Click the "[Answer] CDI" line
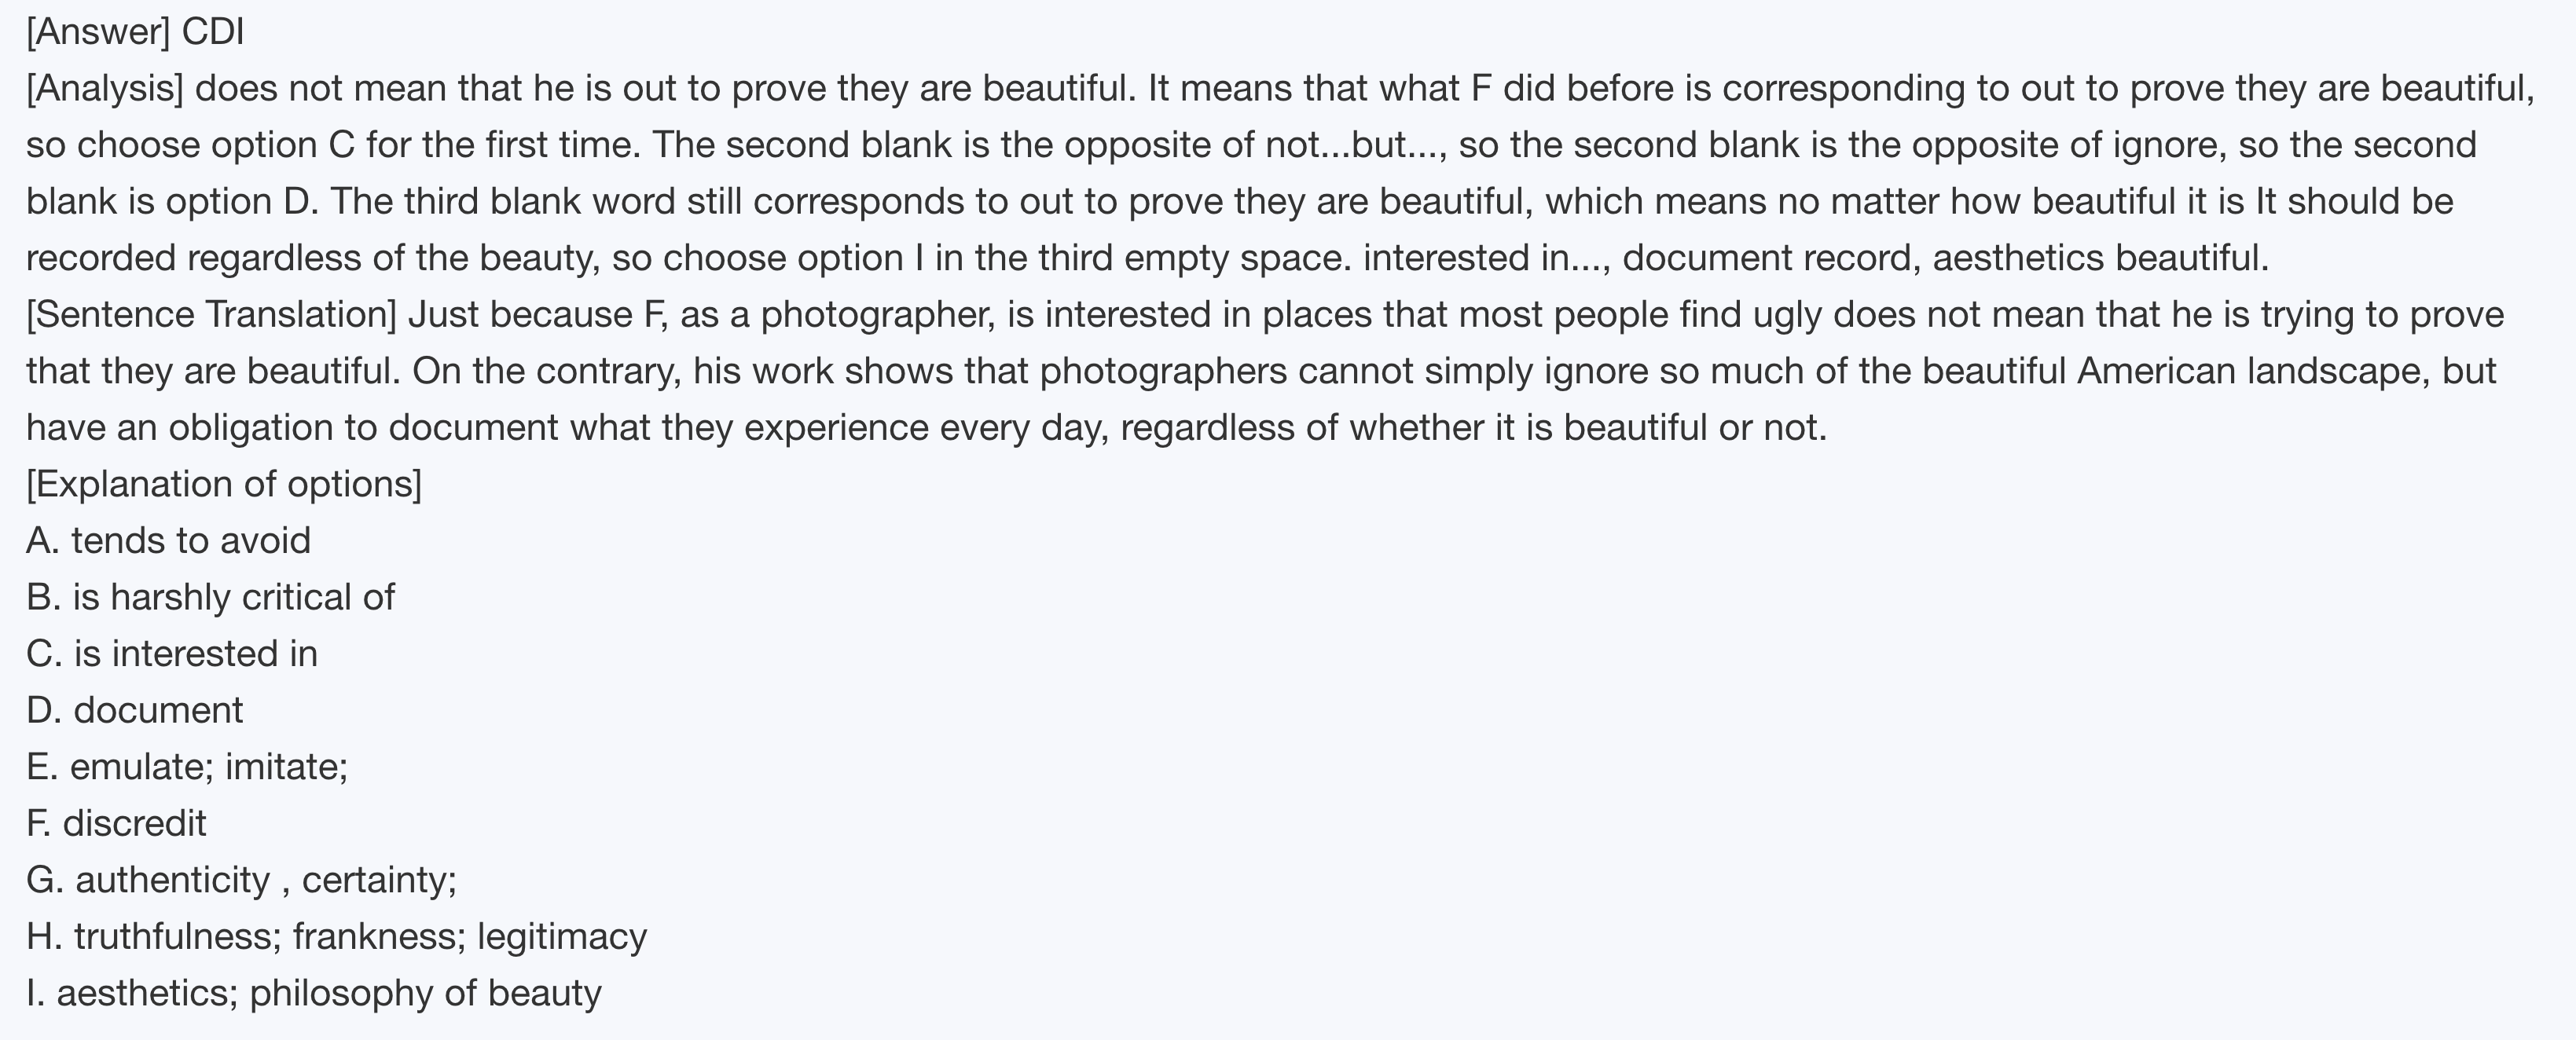The width and height of the screenshot is (2576, 1040). coord(135,32)
